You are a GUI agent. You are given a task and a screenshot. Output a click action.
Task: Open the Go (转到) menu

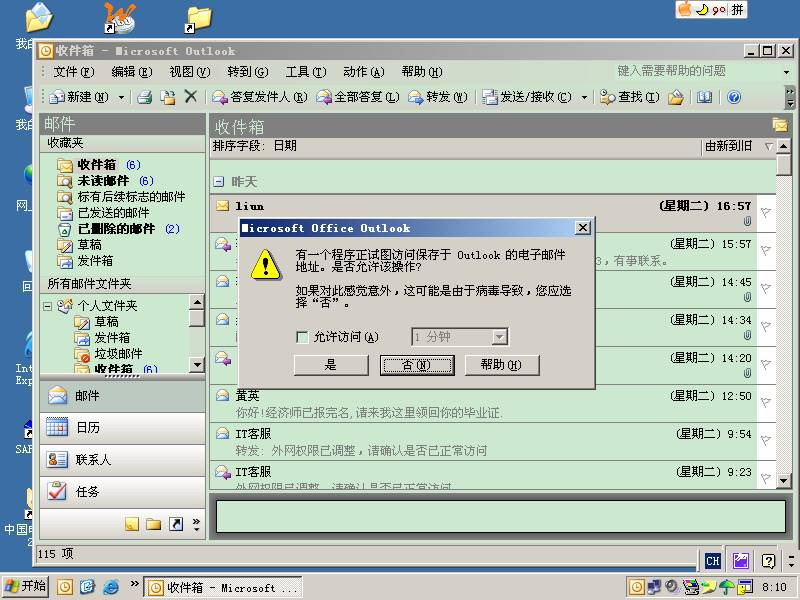[247, 72]
